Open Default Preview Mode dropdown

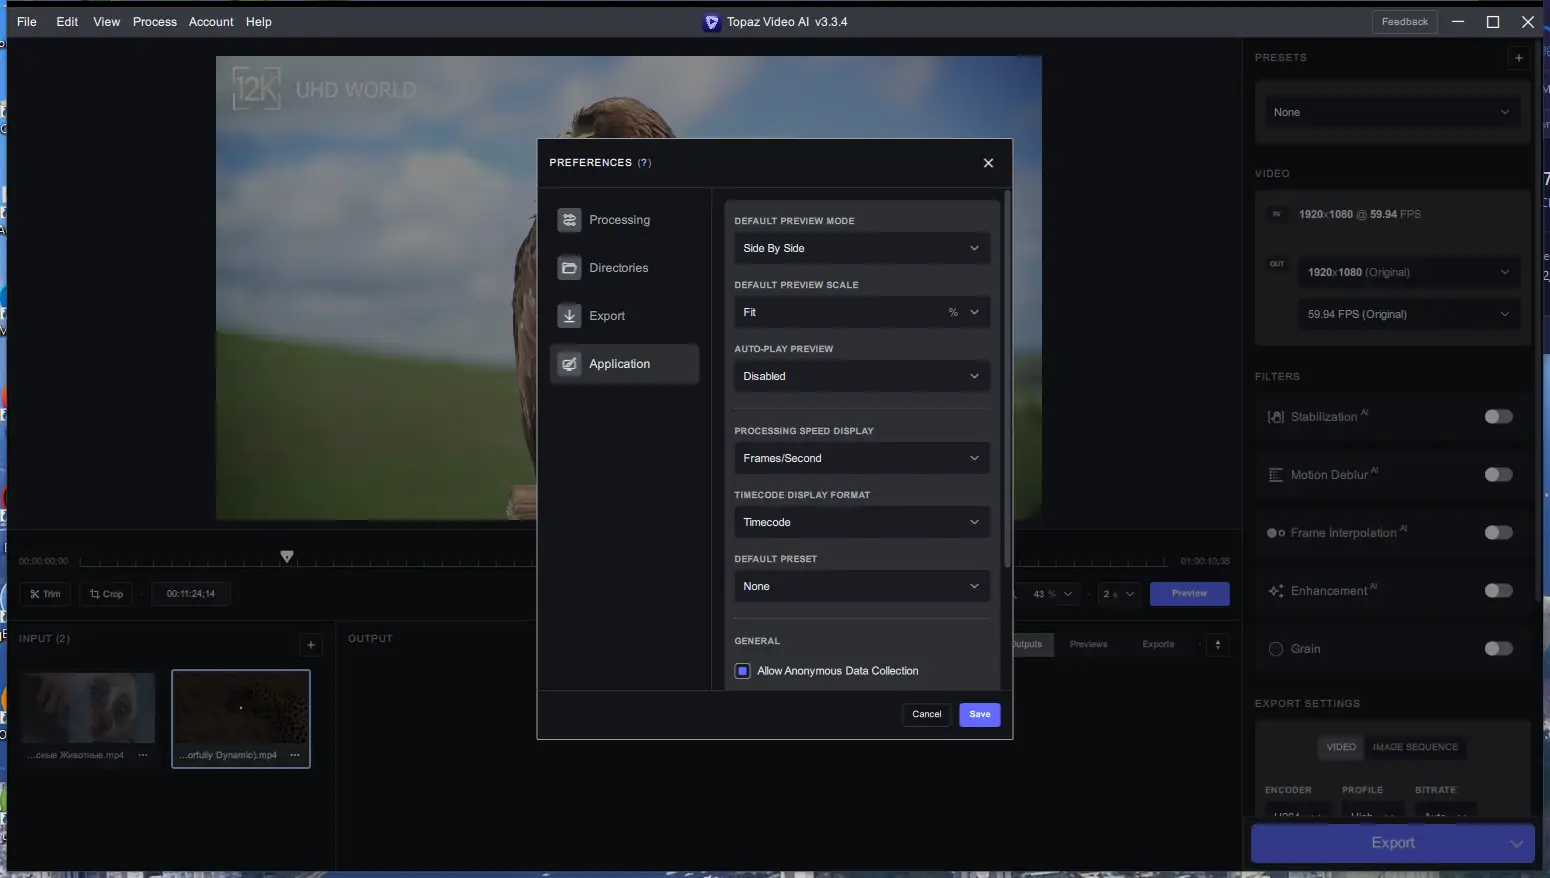point(862,248)
